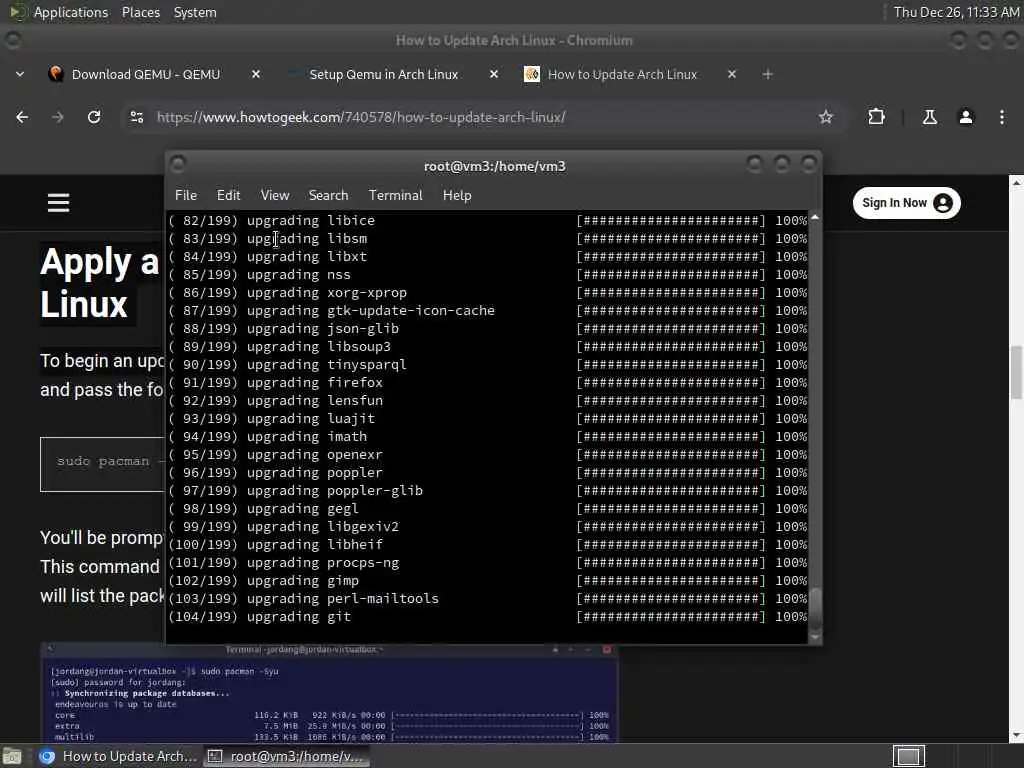Click the sudo pacman code box

[x=103, y=464]
